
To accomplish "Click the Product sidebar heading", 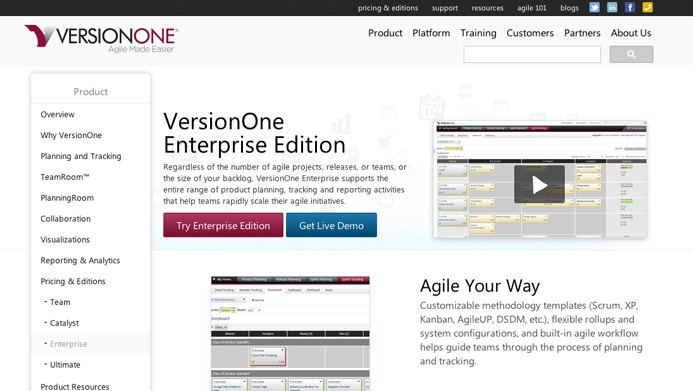I will tap(91, 91).
